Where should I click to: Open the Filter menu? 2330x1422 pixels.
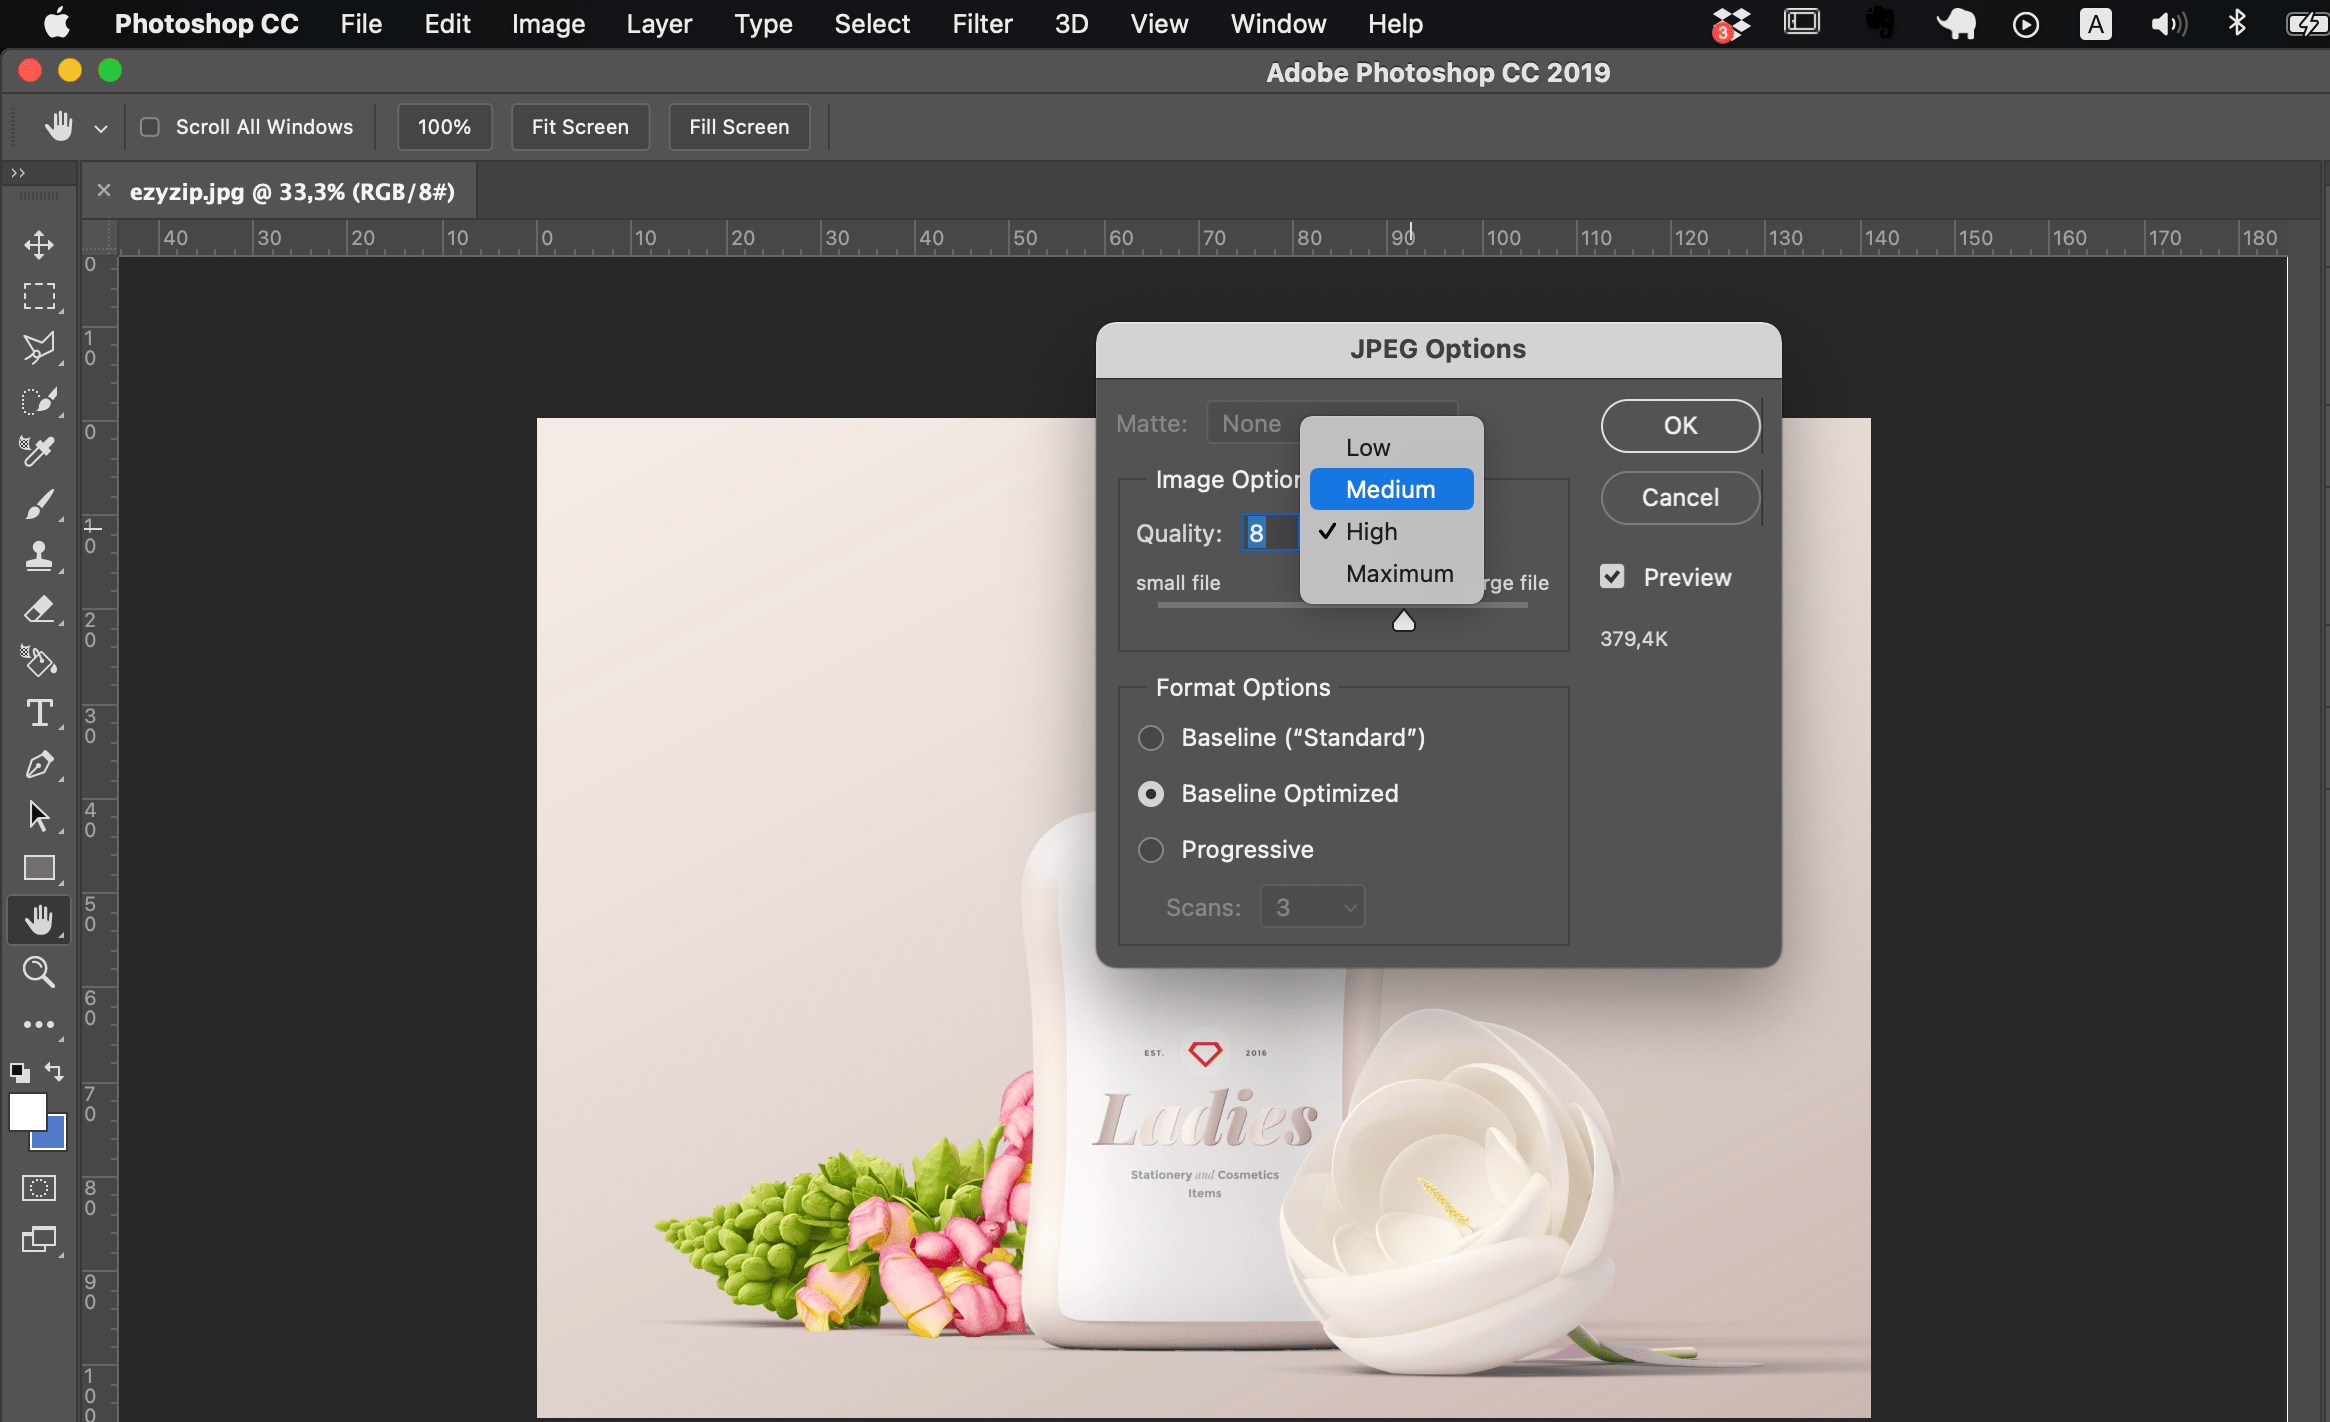tap(982, 23)
